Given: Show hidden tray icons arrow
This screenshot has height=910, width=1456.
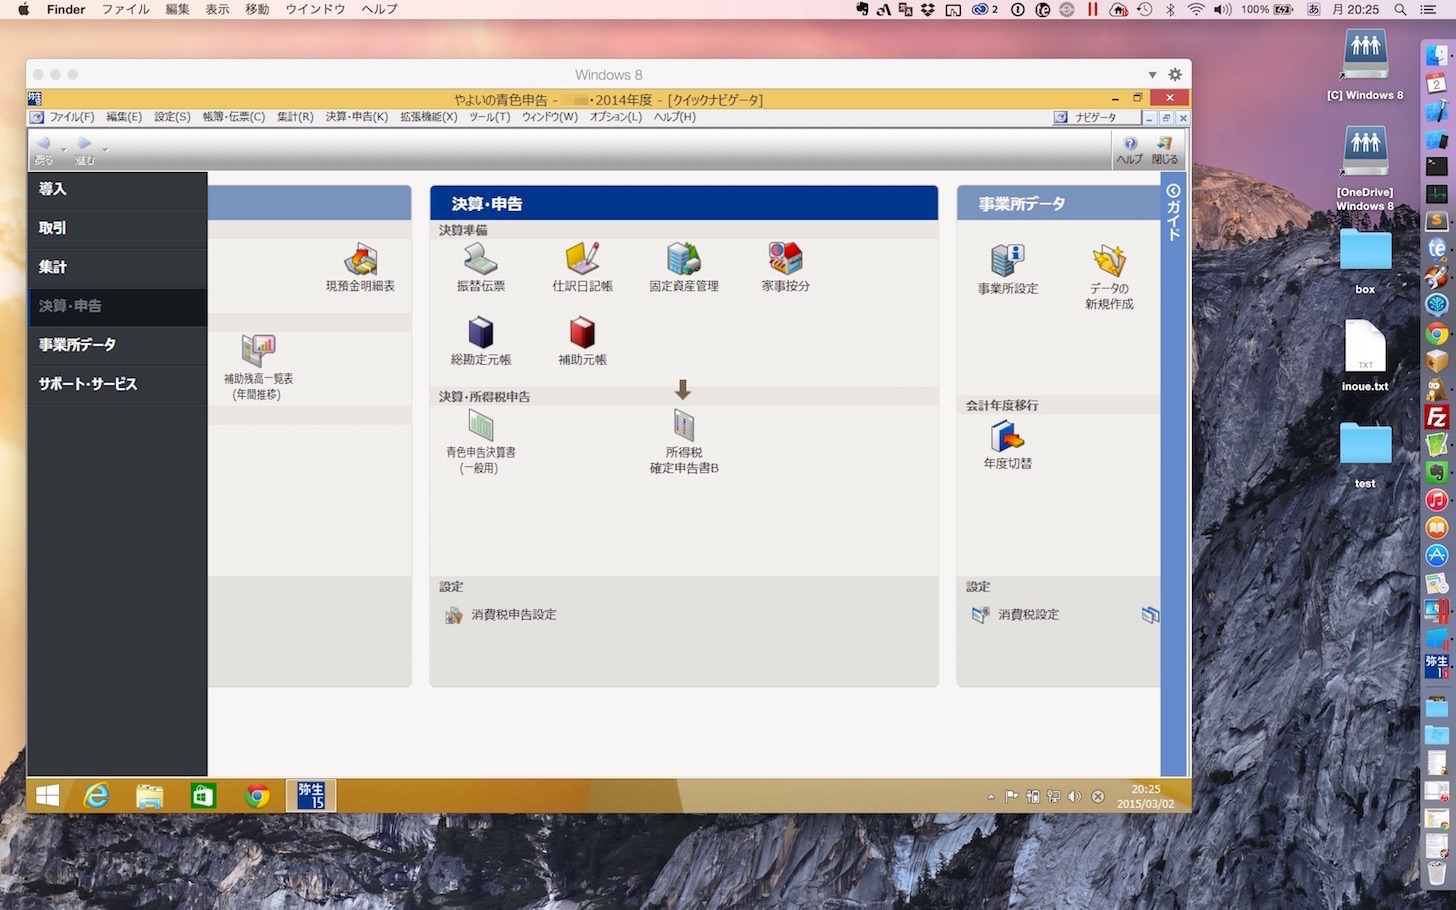Looking at the screenshot, I should pyautogui.click(x=991, y=797).
